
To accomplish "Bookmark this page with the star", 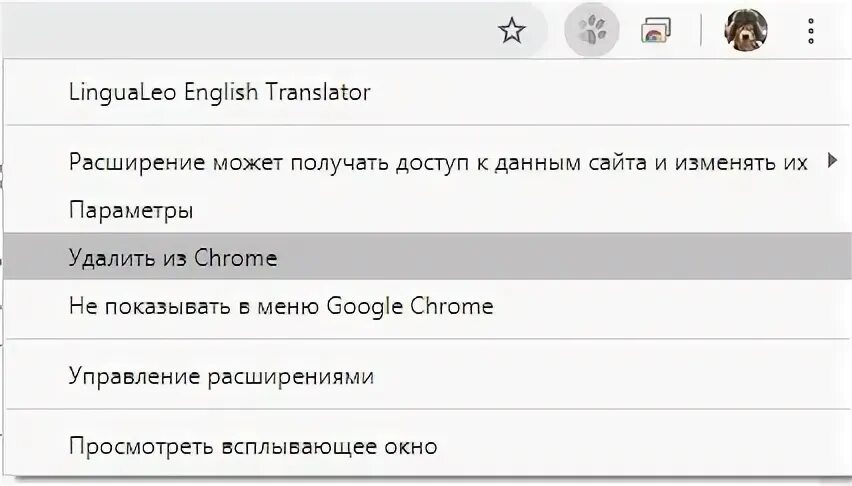I will tap(512, 31).
